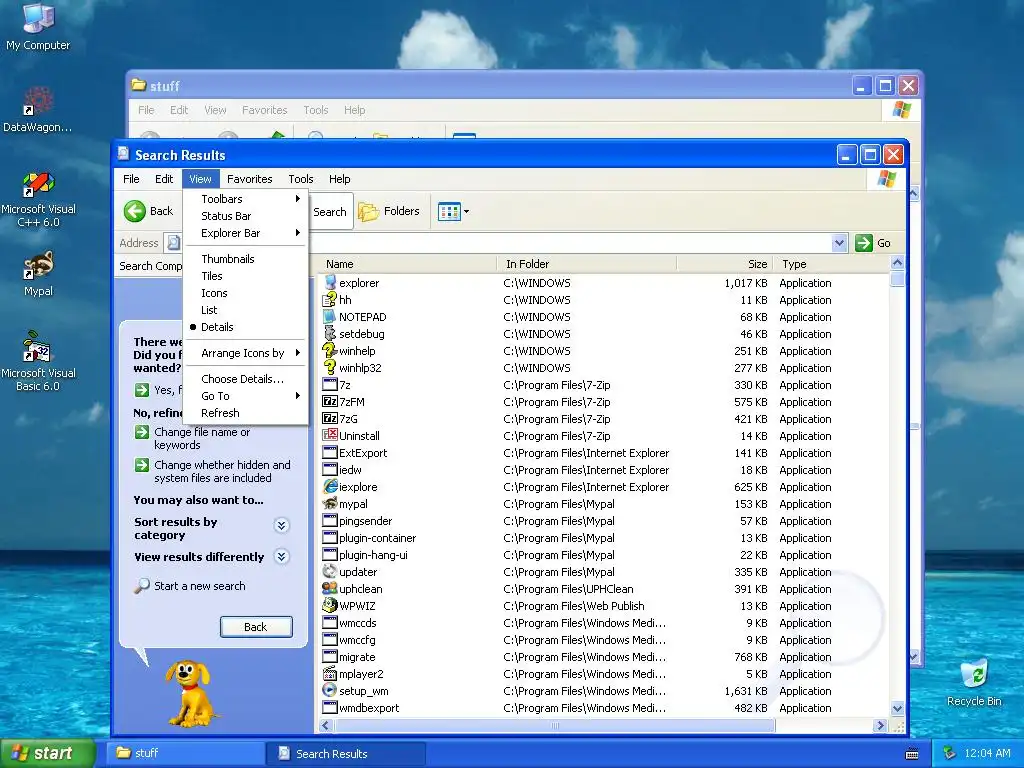The image size is (1024, 768).
Task: Open the Help menu in Search Results
Action: point(340,179)
